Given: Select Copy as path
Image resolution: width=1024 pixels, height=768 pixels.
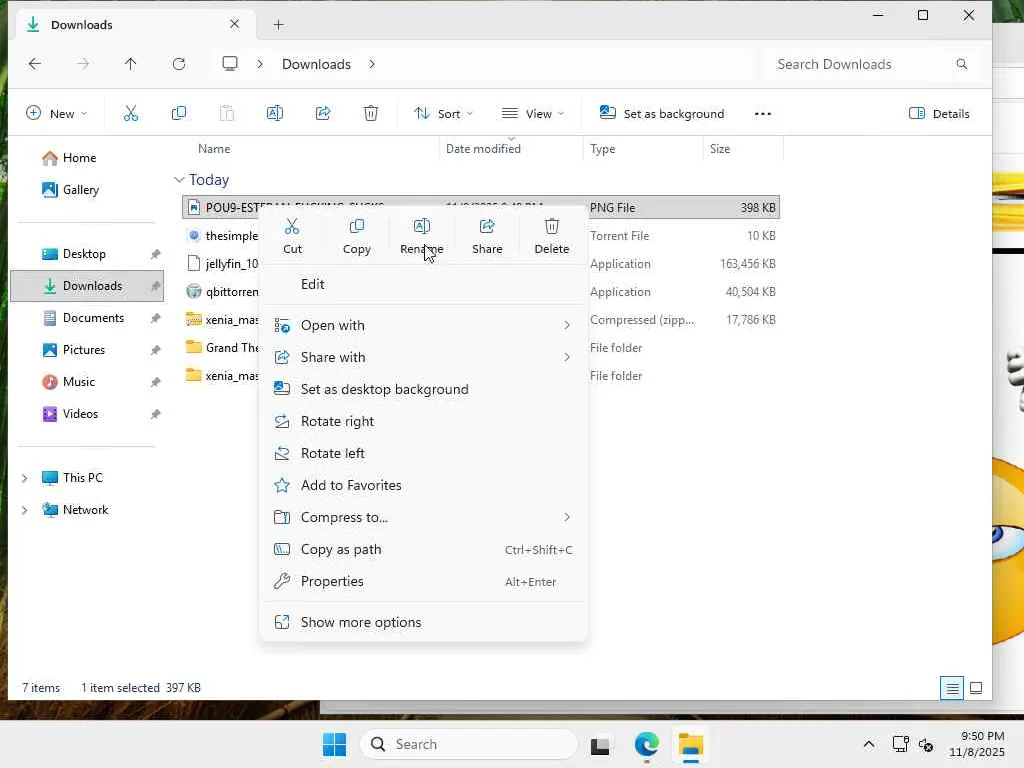Looking at the screenshot, I should tap(423, 549).
